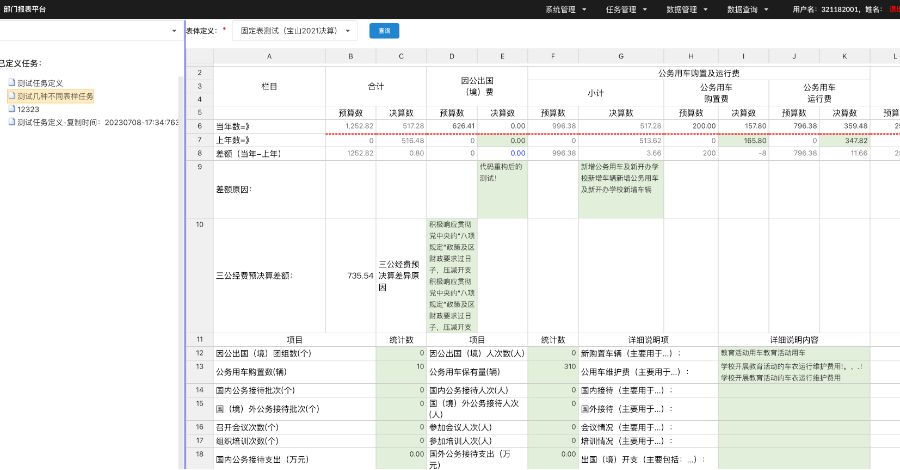This screenshot has width=900, height=470.
Task: Click cell 当年数=》
Action: point(269,126)
